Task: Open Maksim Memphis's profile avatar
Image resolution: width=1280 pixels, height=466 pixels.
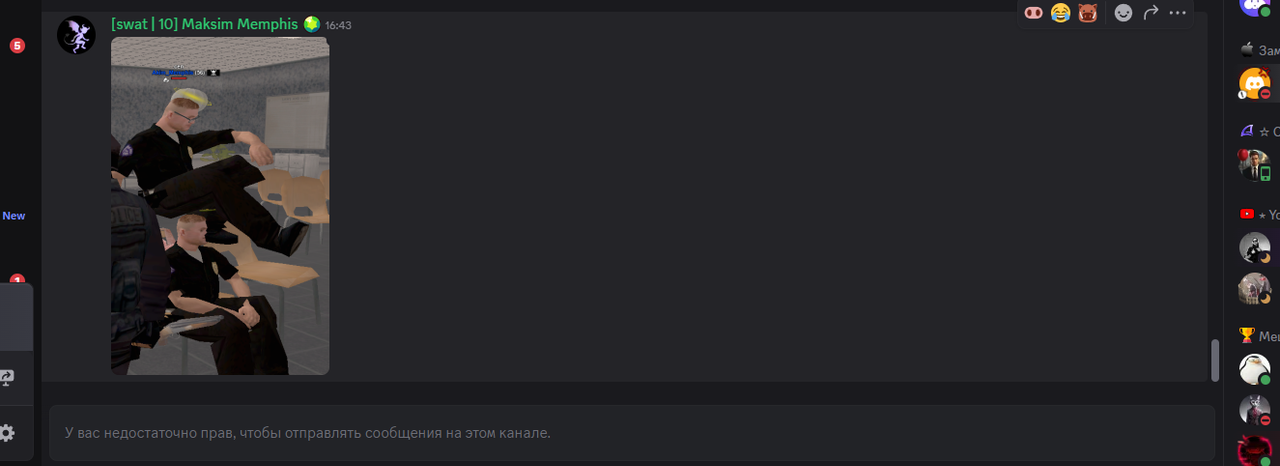Action: point(76,35)
